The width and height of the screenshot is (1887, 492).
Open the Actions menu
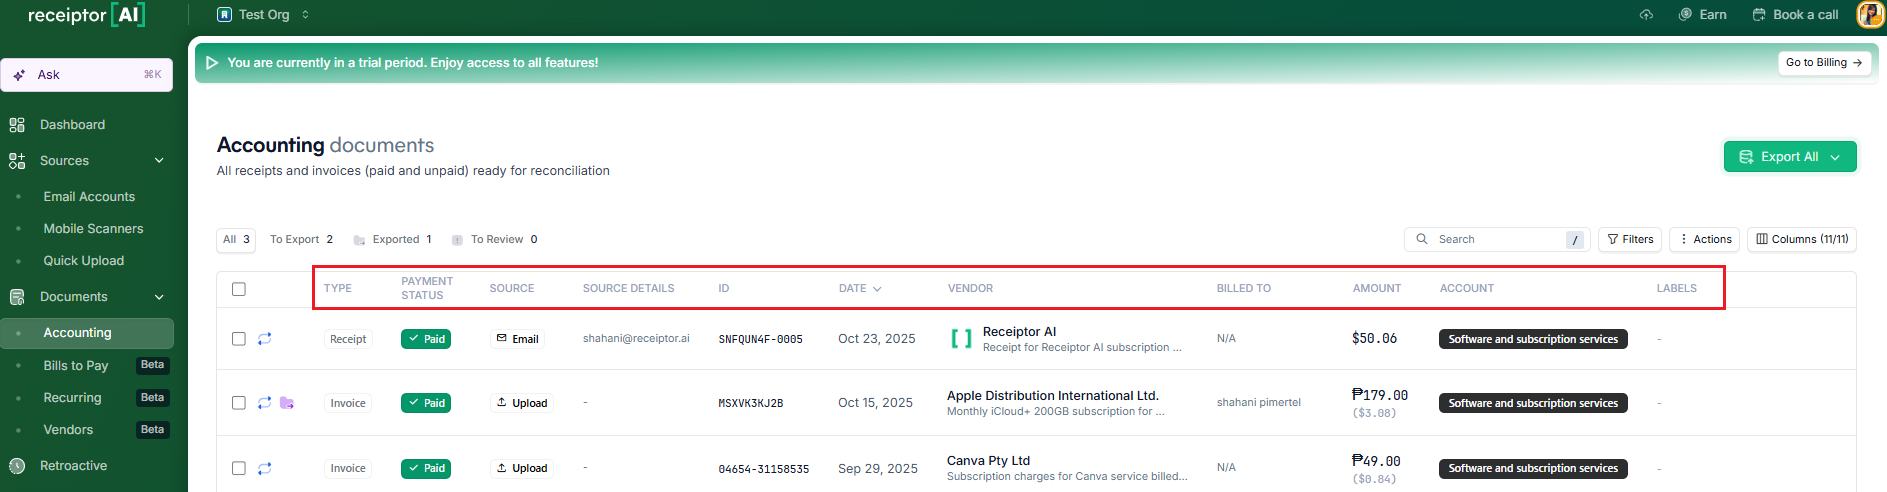point(1705,240)
